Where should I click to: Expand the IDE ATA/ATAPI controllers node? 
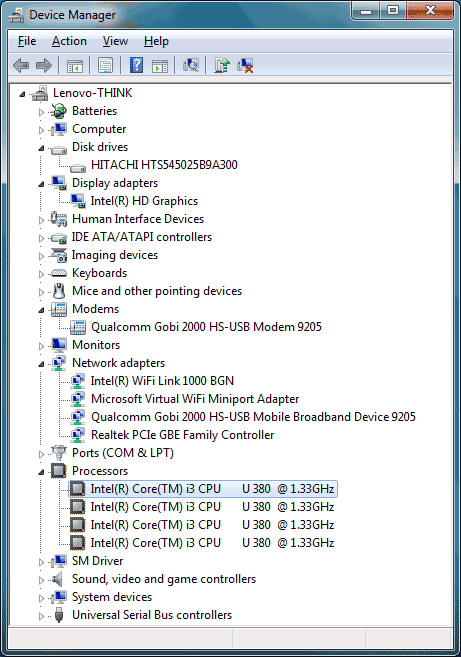tap(41, 238)
